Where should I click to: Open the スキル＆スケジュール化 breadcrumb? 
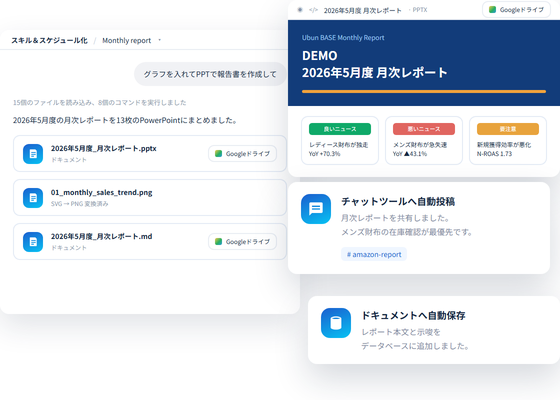tap(49, 40)
